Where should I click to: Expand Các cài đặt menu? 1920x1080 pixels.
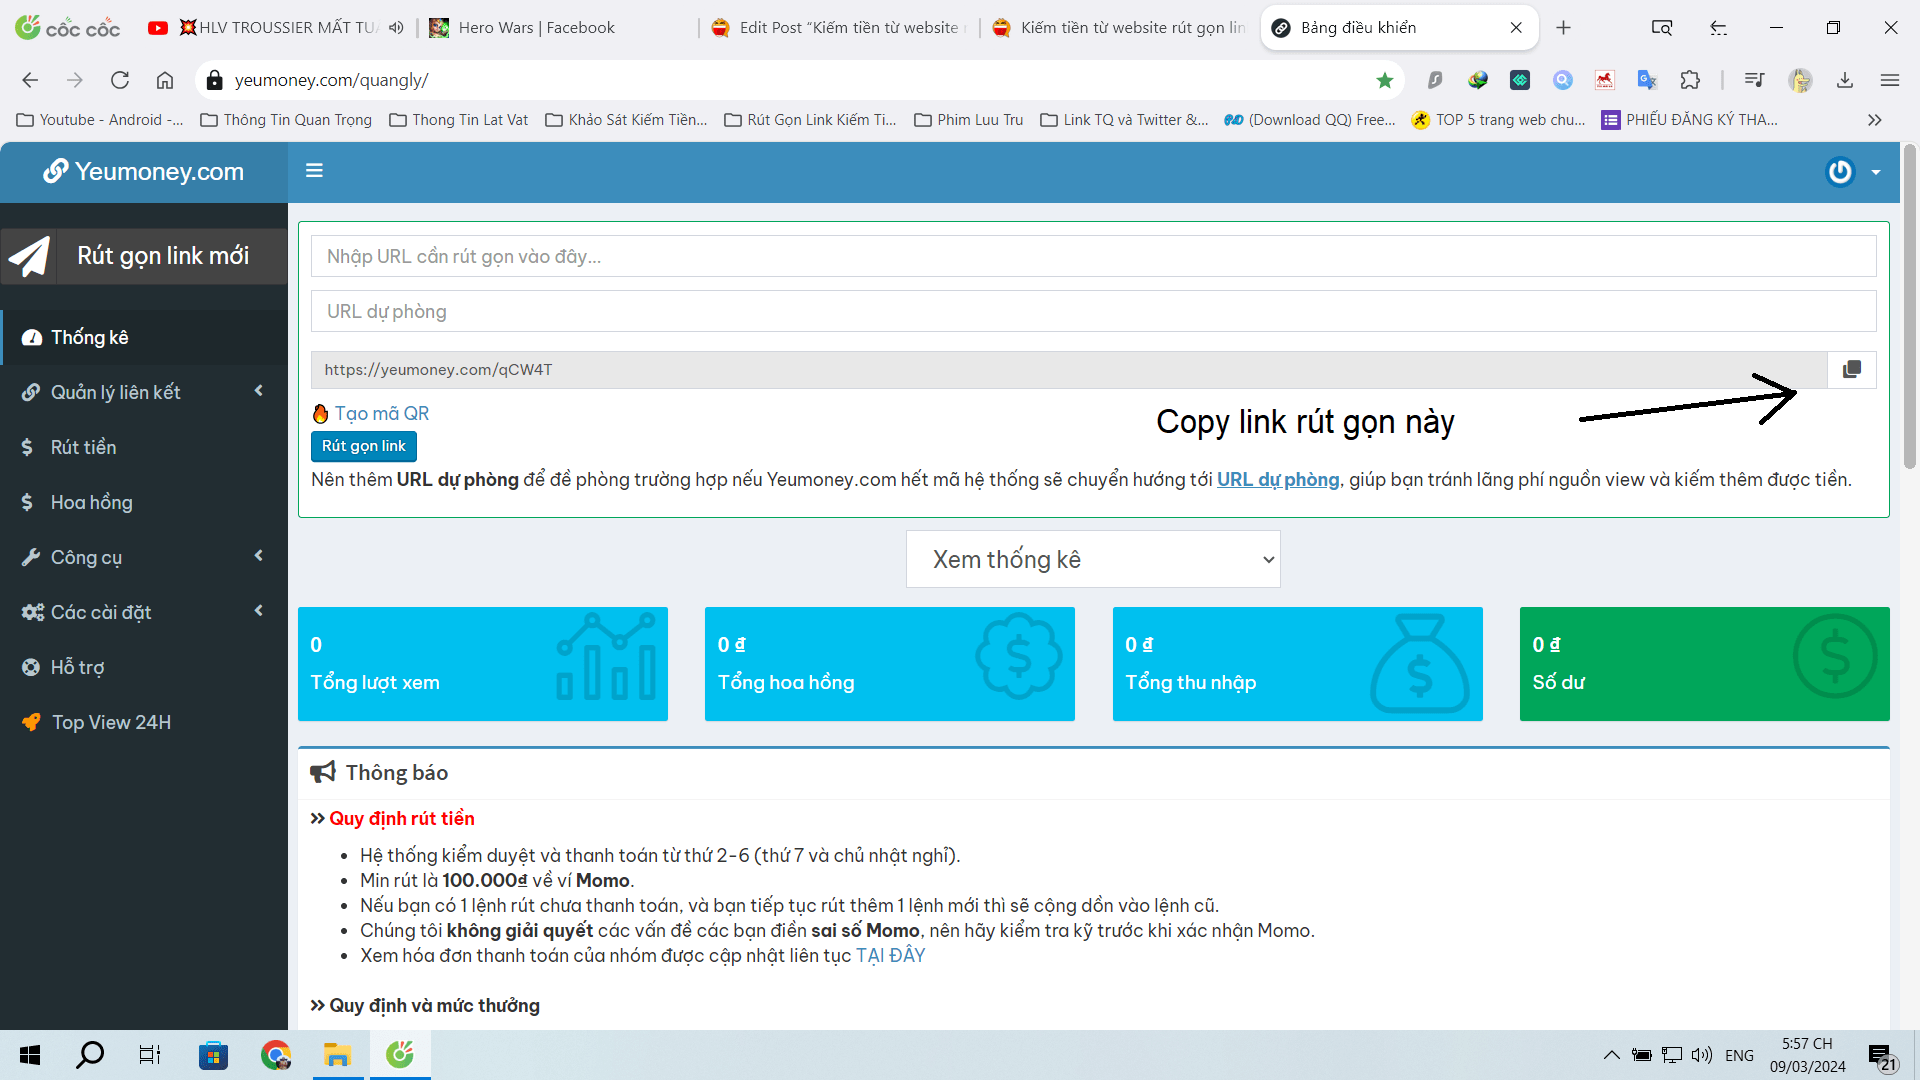[144, 613]
